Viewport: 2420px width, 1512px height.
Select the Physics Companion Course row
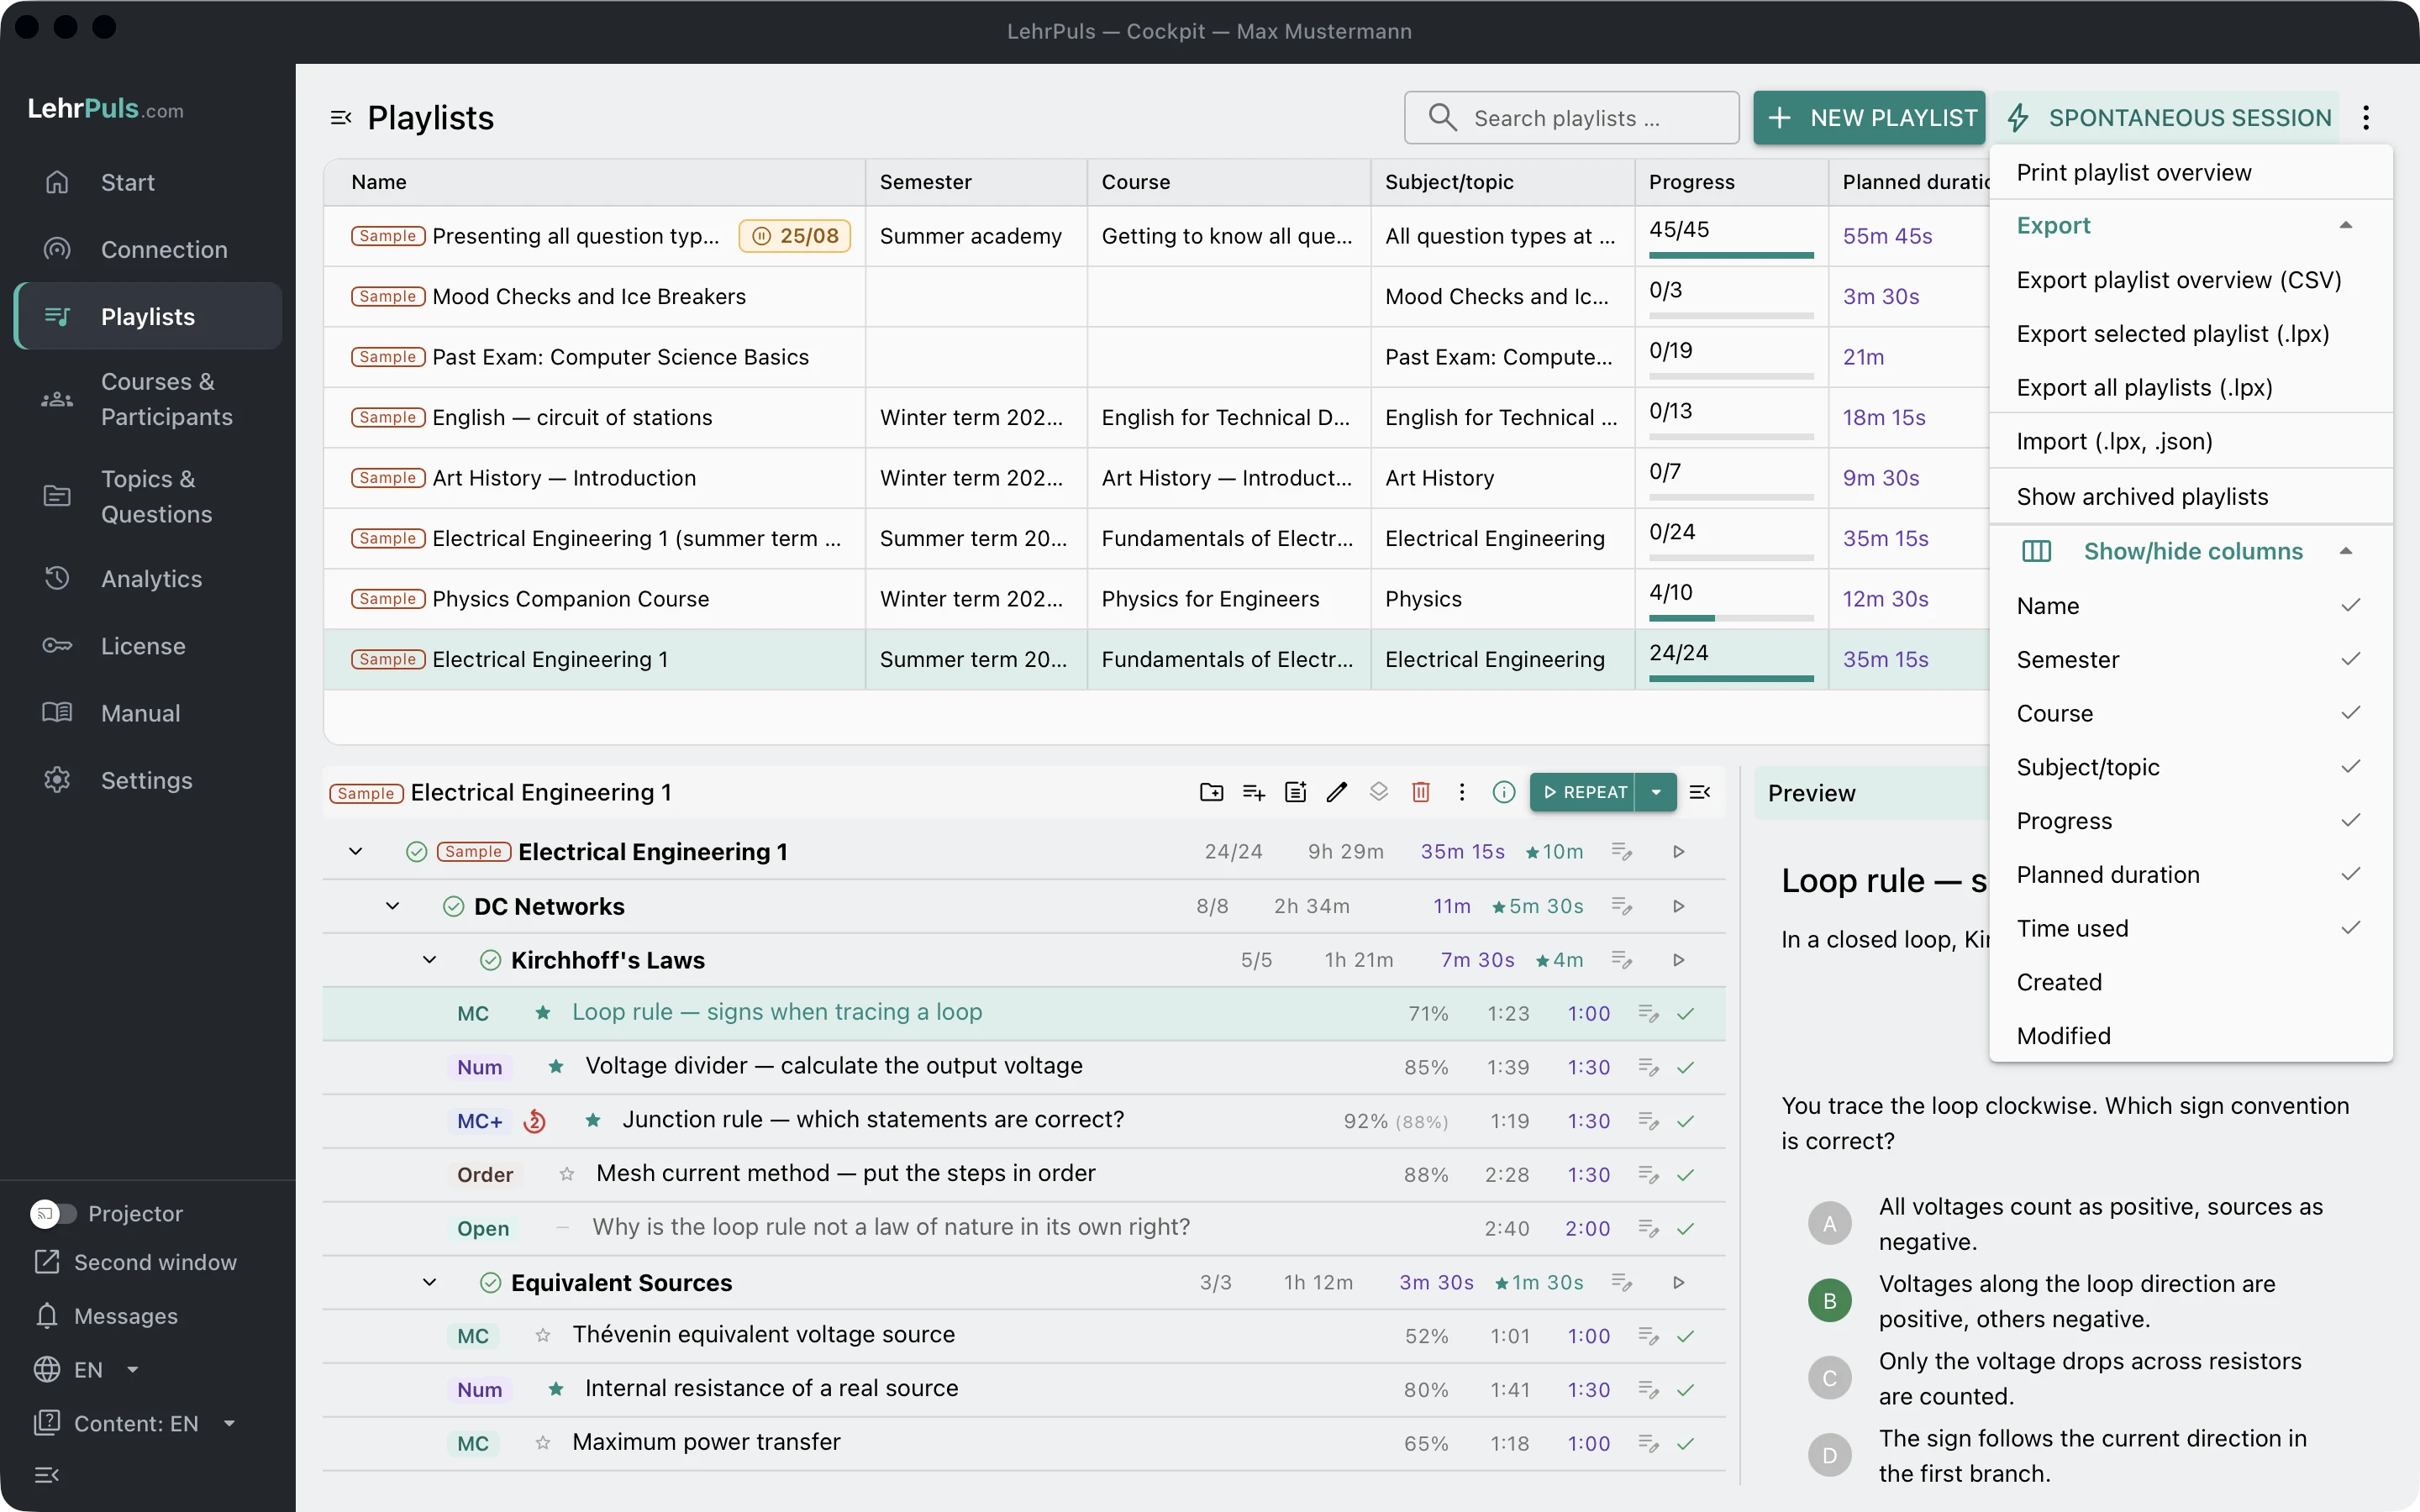1155,599
